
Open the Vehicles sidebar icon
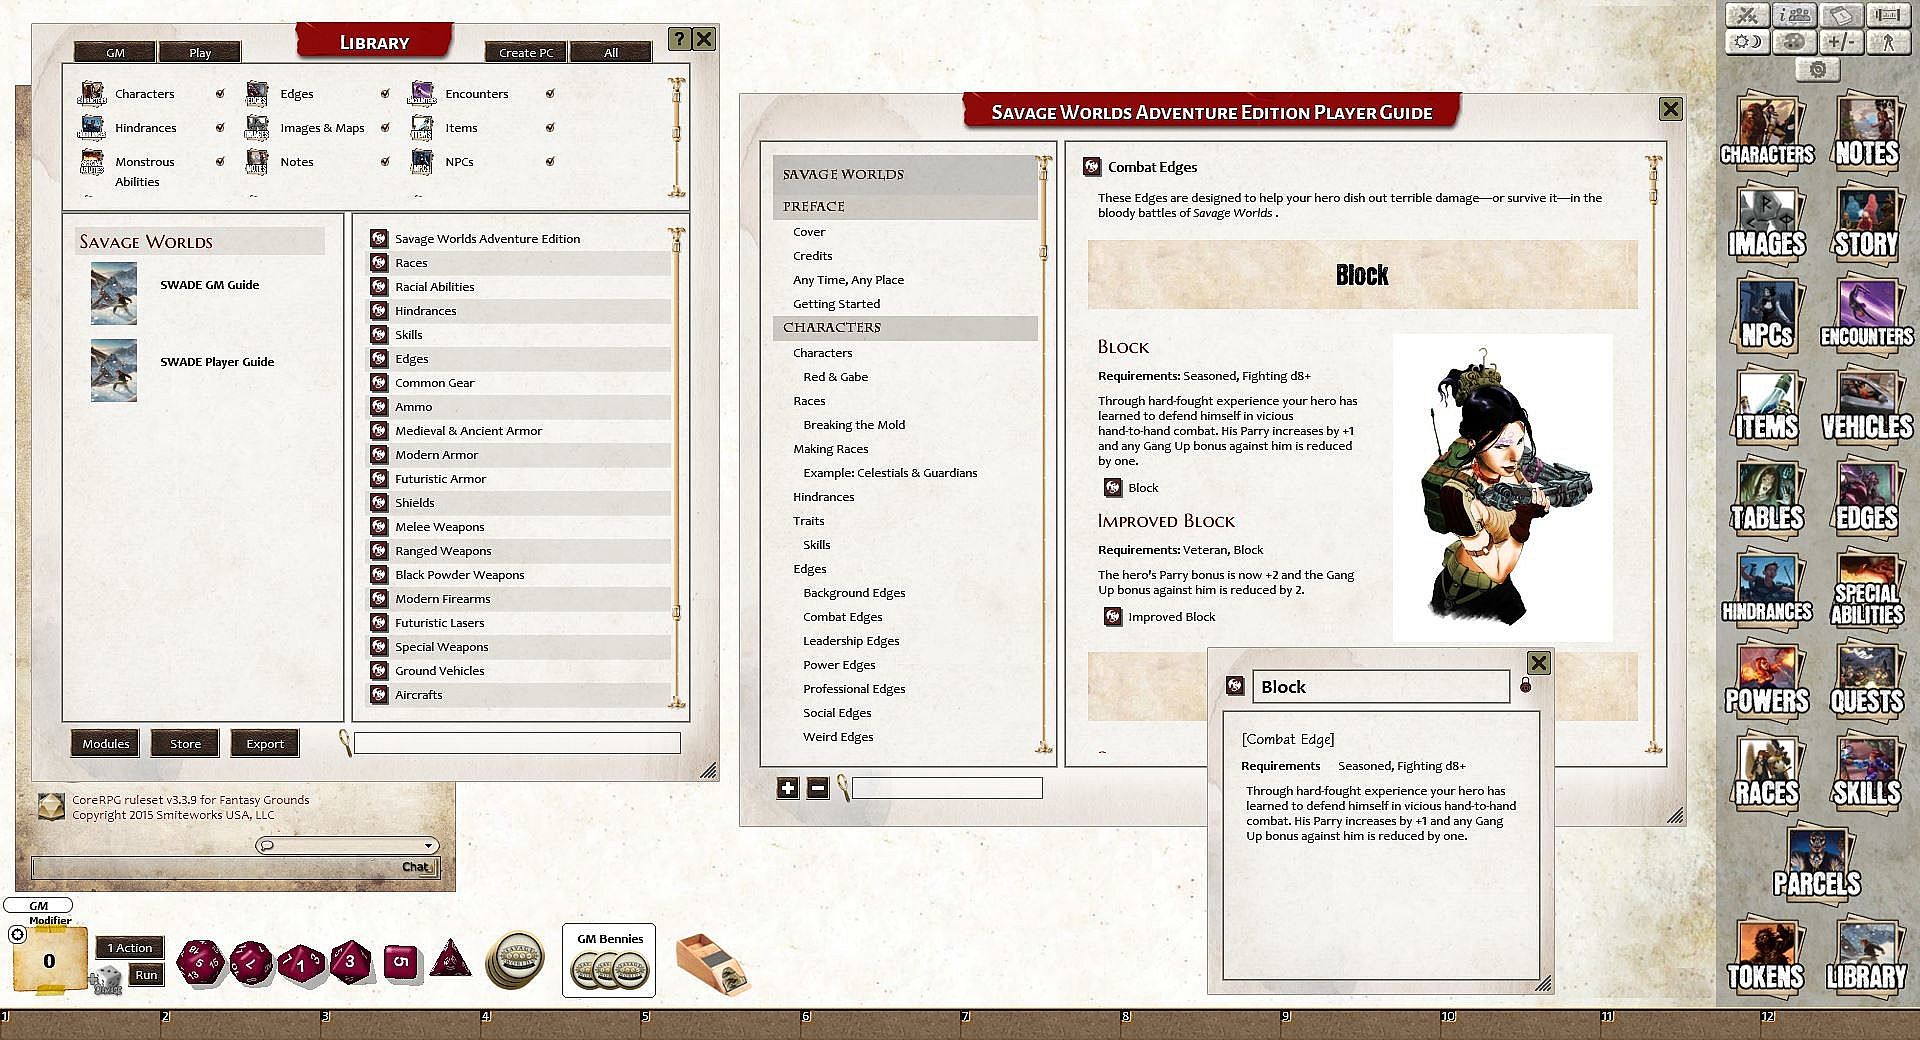[x=1866, y=405]
